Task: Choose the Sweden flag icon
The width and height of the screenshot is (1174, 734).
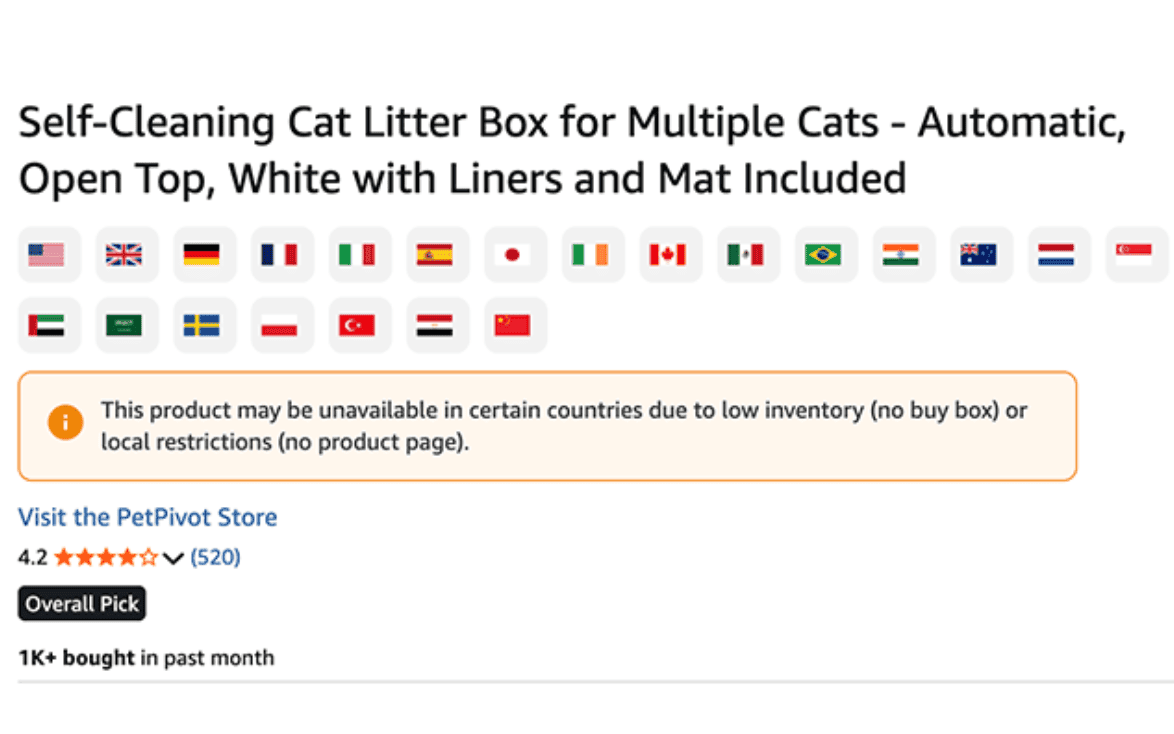Action: tap(202, 325)
